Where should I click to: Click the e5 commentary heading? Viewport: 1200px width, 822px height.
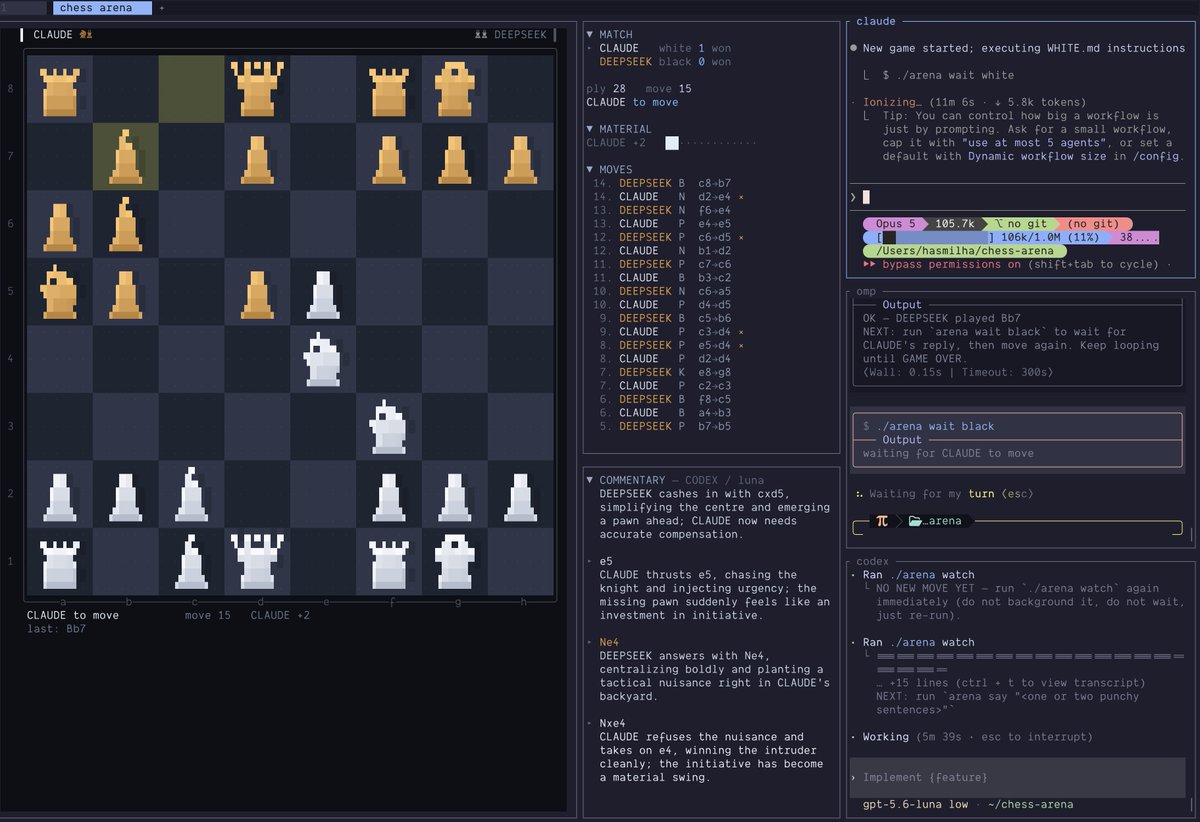tap(606, 561)
